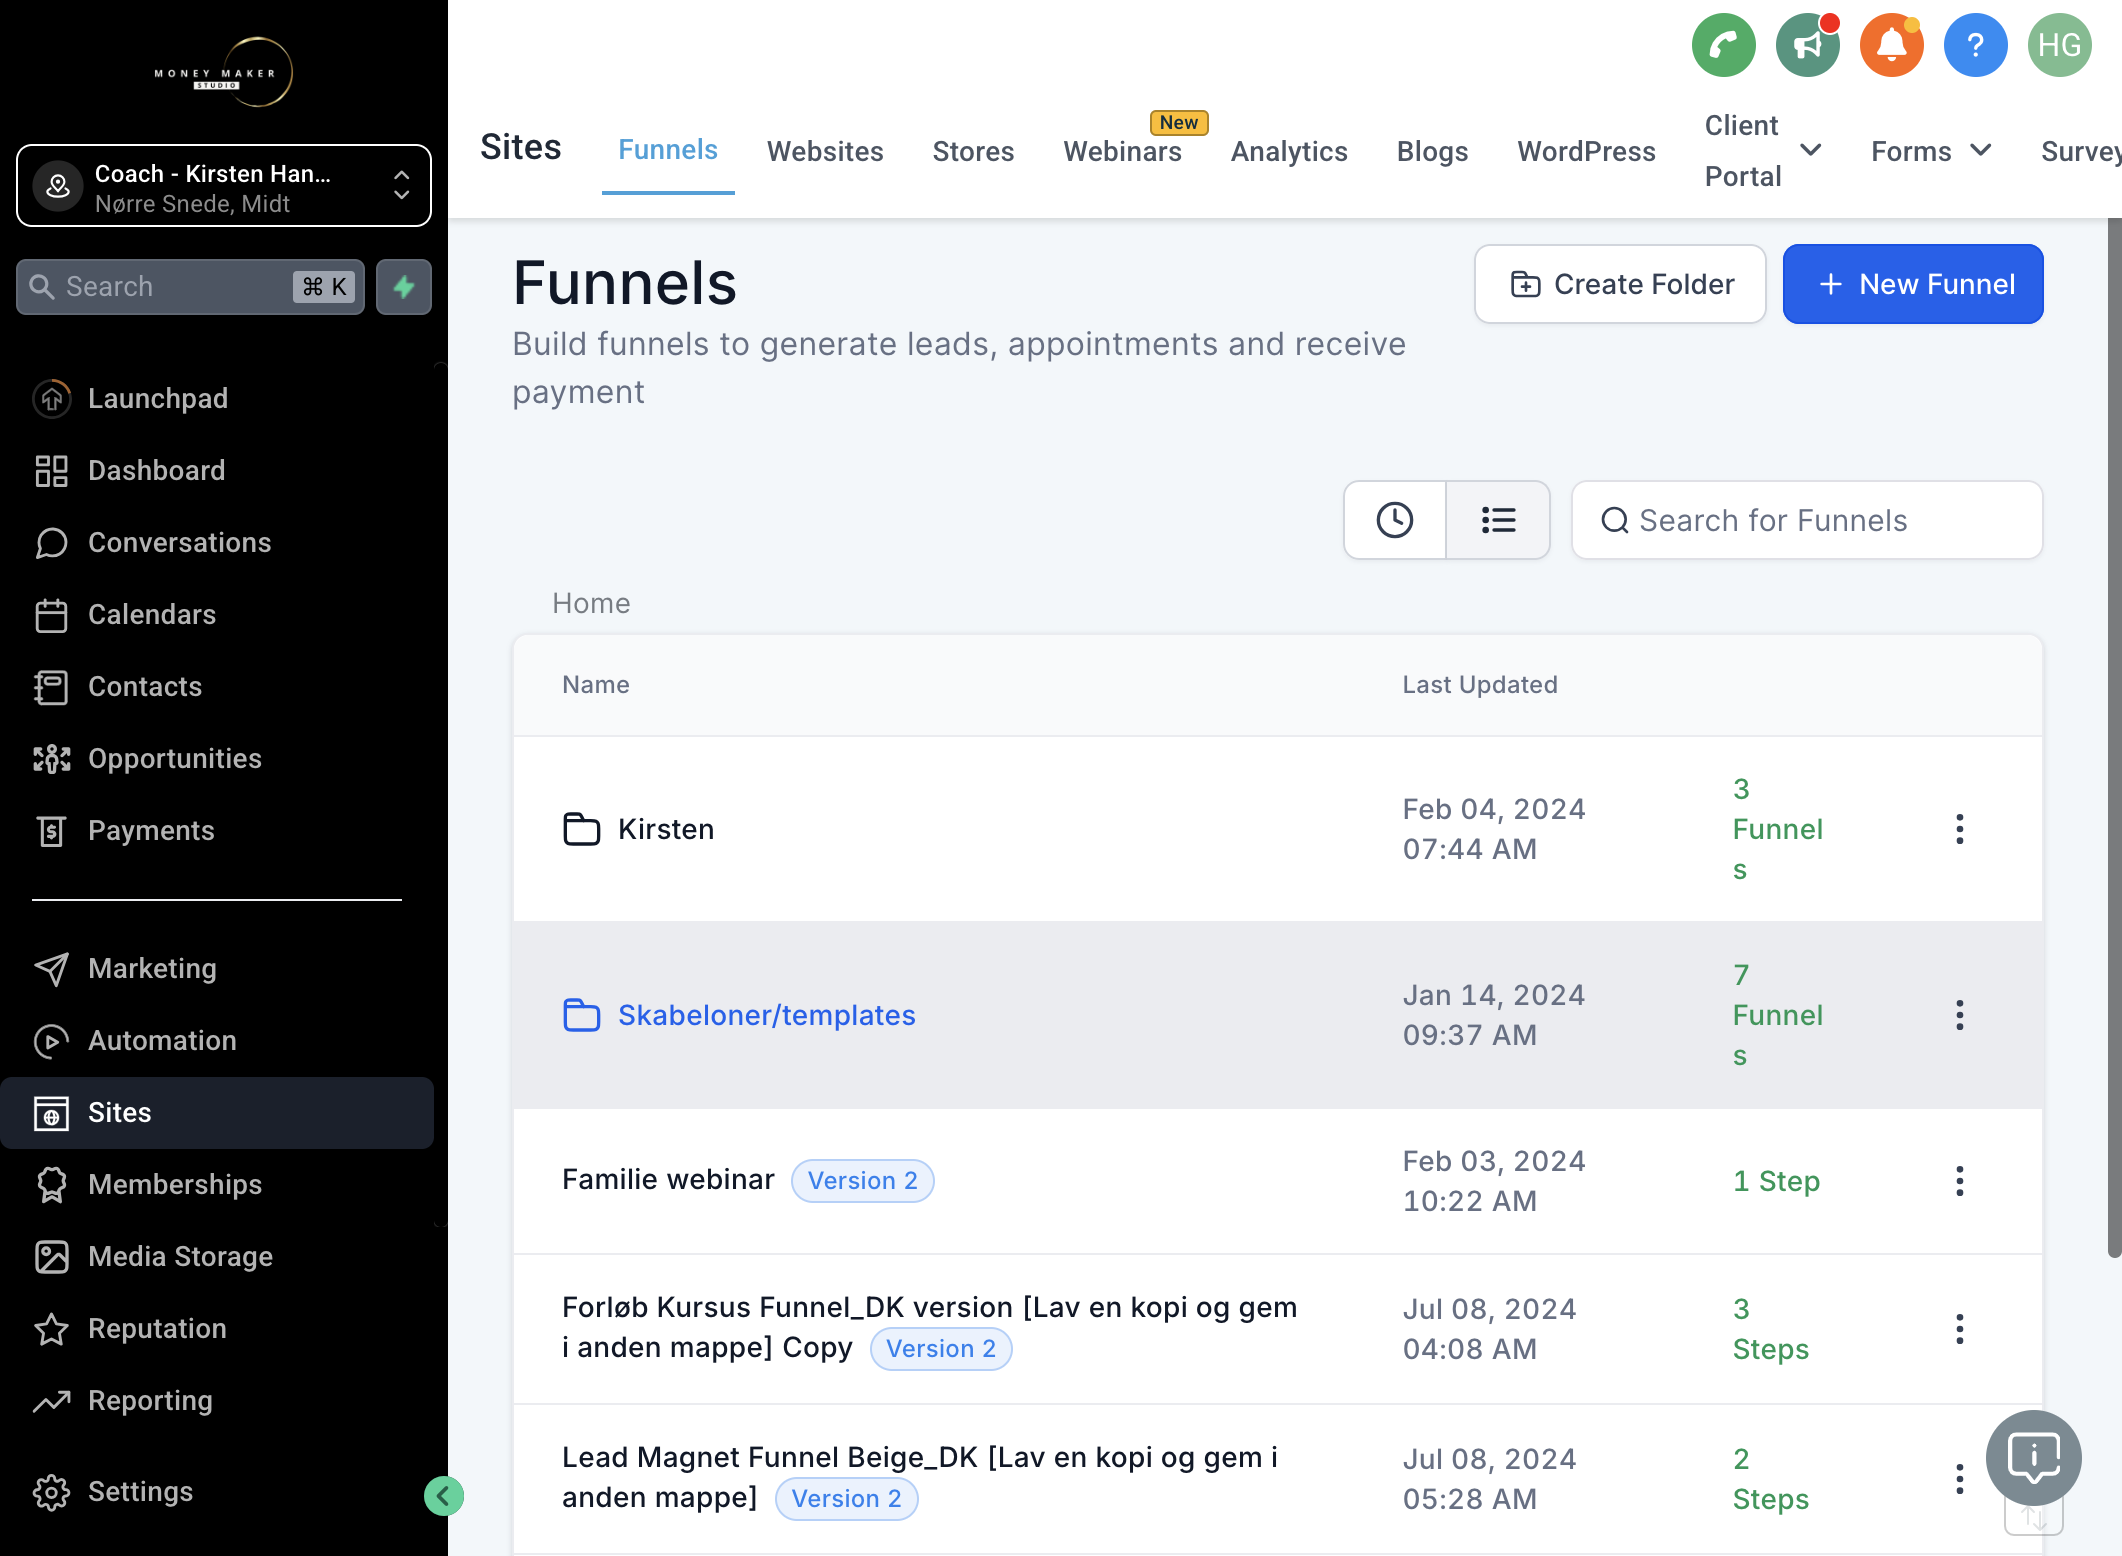Image resolution: width=2122 pixels, height=1556 pixels.
Task: Open the Skabeloner/templates folder link
Action: (766, 1015)
